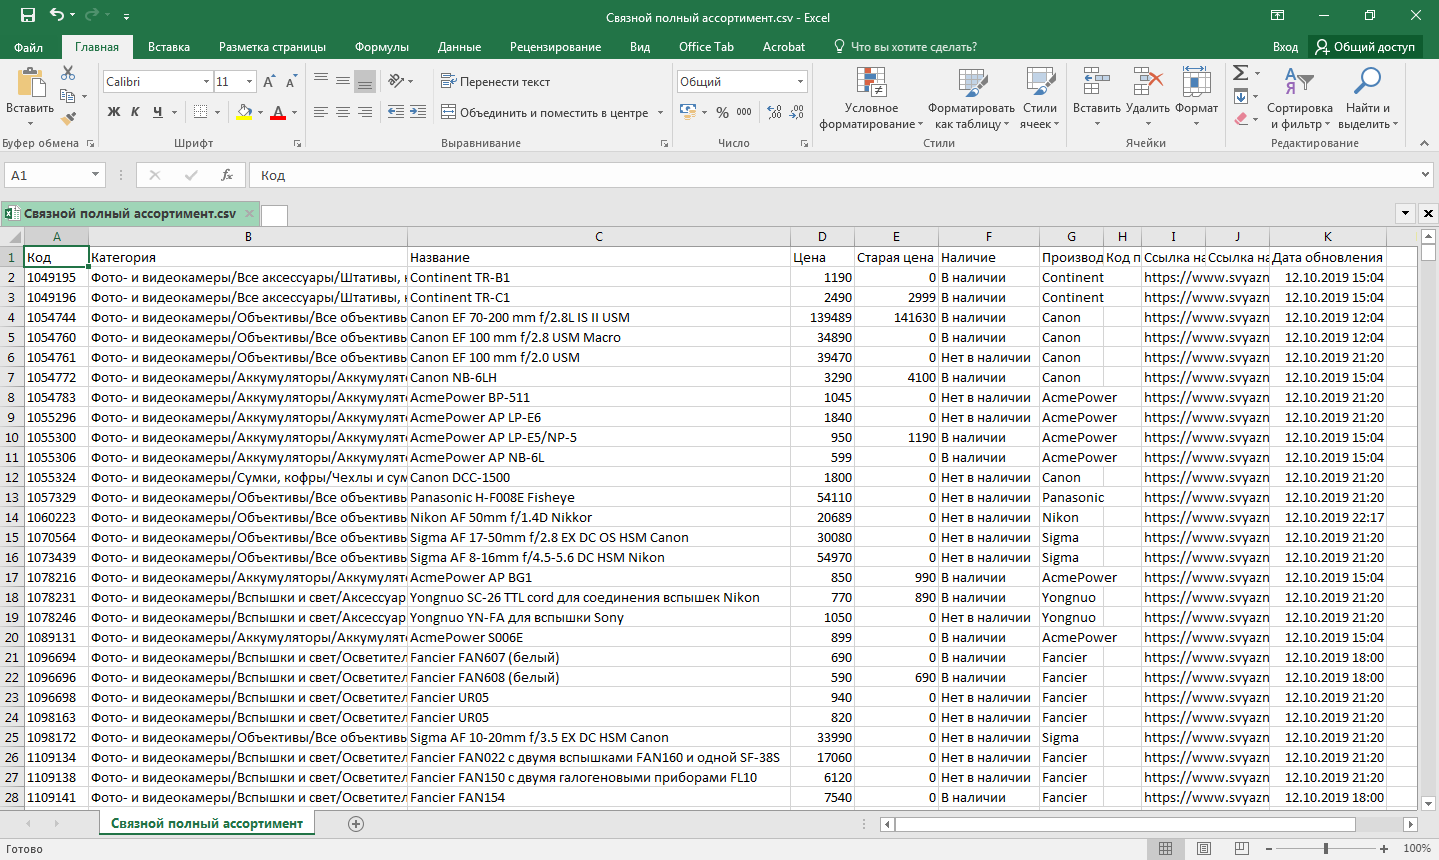Image resolution: width=1439 pixels, height=860 pixels.
Task: Toggle Italic formatting (К)
Action: click(x=135, y=112)
